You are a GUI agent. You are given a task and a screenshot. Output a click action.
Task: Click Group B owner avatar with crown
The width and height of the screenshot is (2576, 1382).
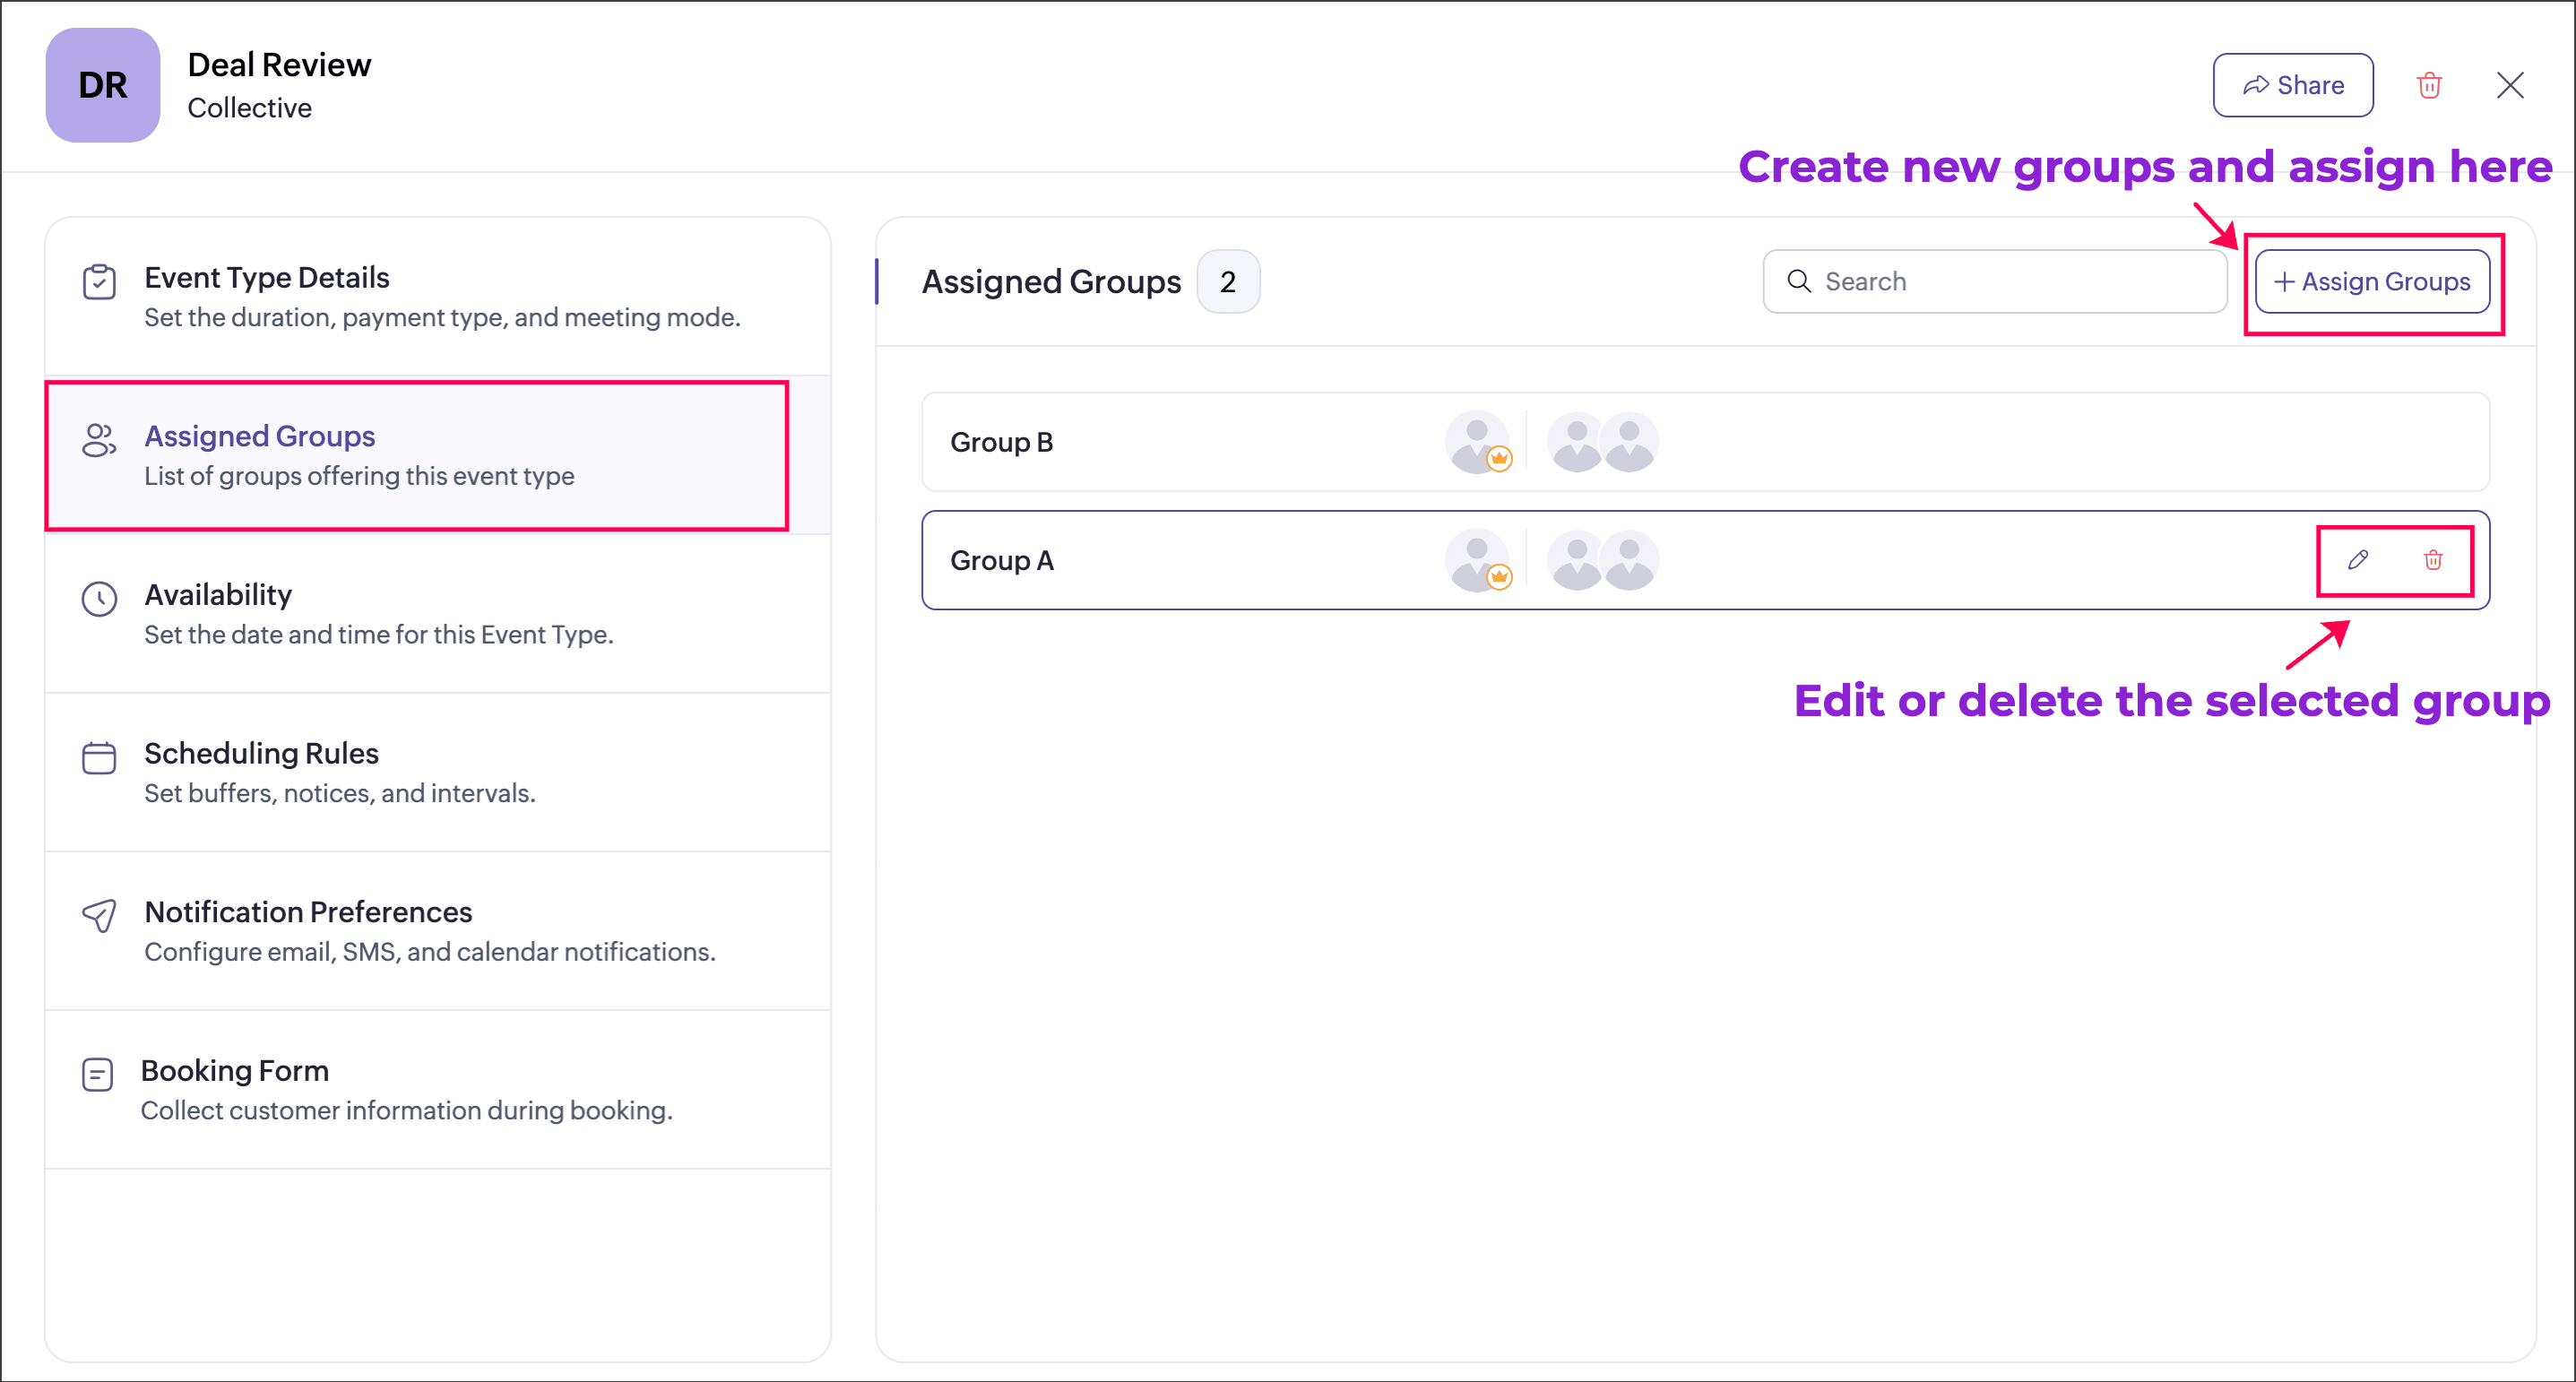(1477, 442)
